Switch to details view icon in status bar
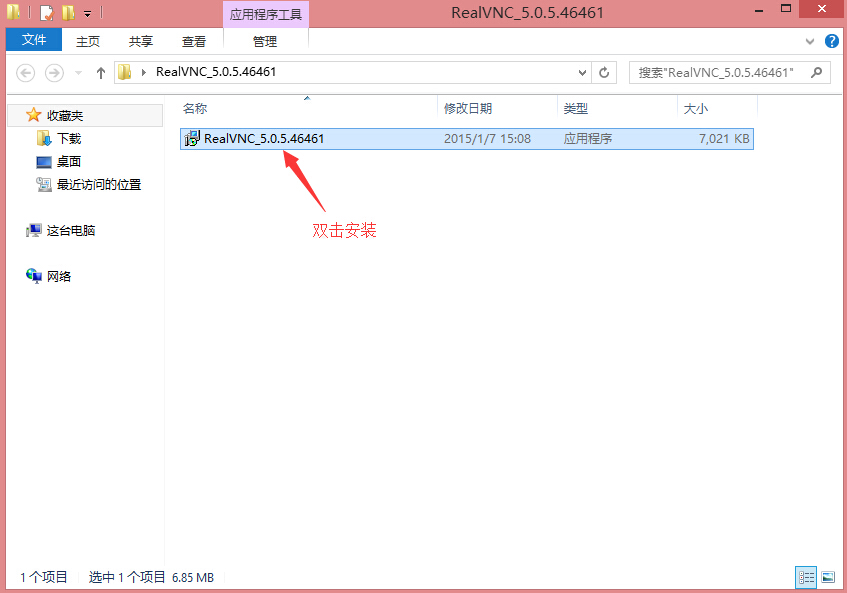Image resolution: width=847 pixels, height=593 pixels. click(806, 577)
